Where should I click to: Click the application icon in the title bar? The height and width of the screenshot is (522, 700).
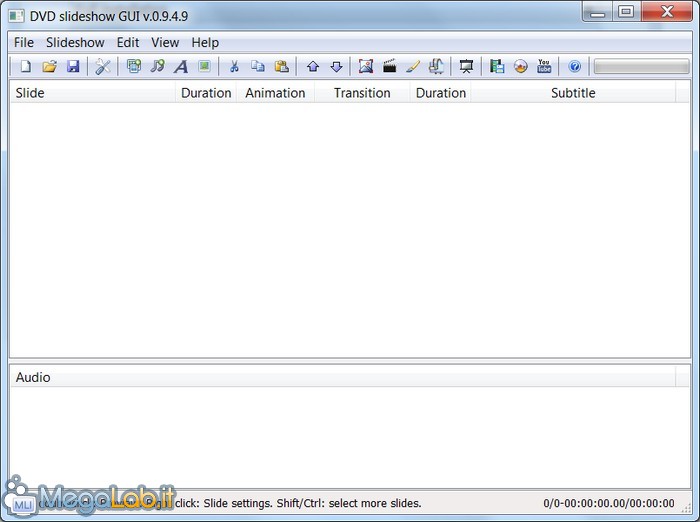17,16
